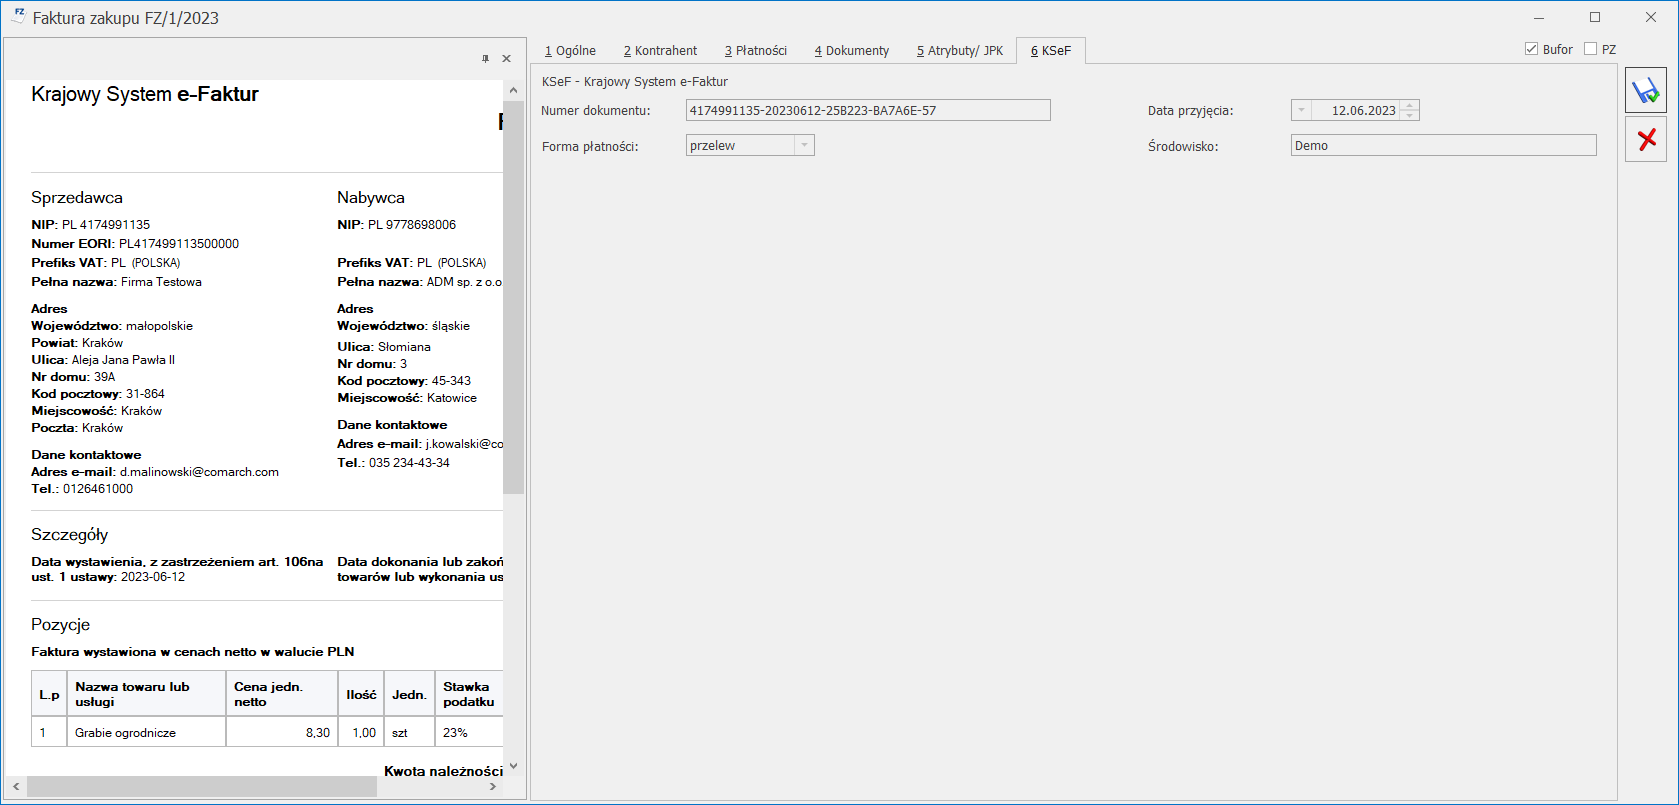Open the Forma płatności dropdown
This screenshot has height=805, width=1679.
804,146
